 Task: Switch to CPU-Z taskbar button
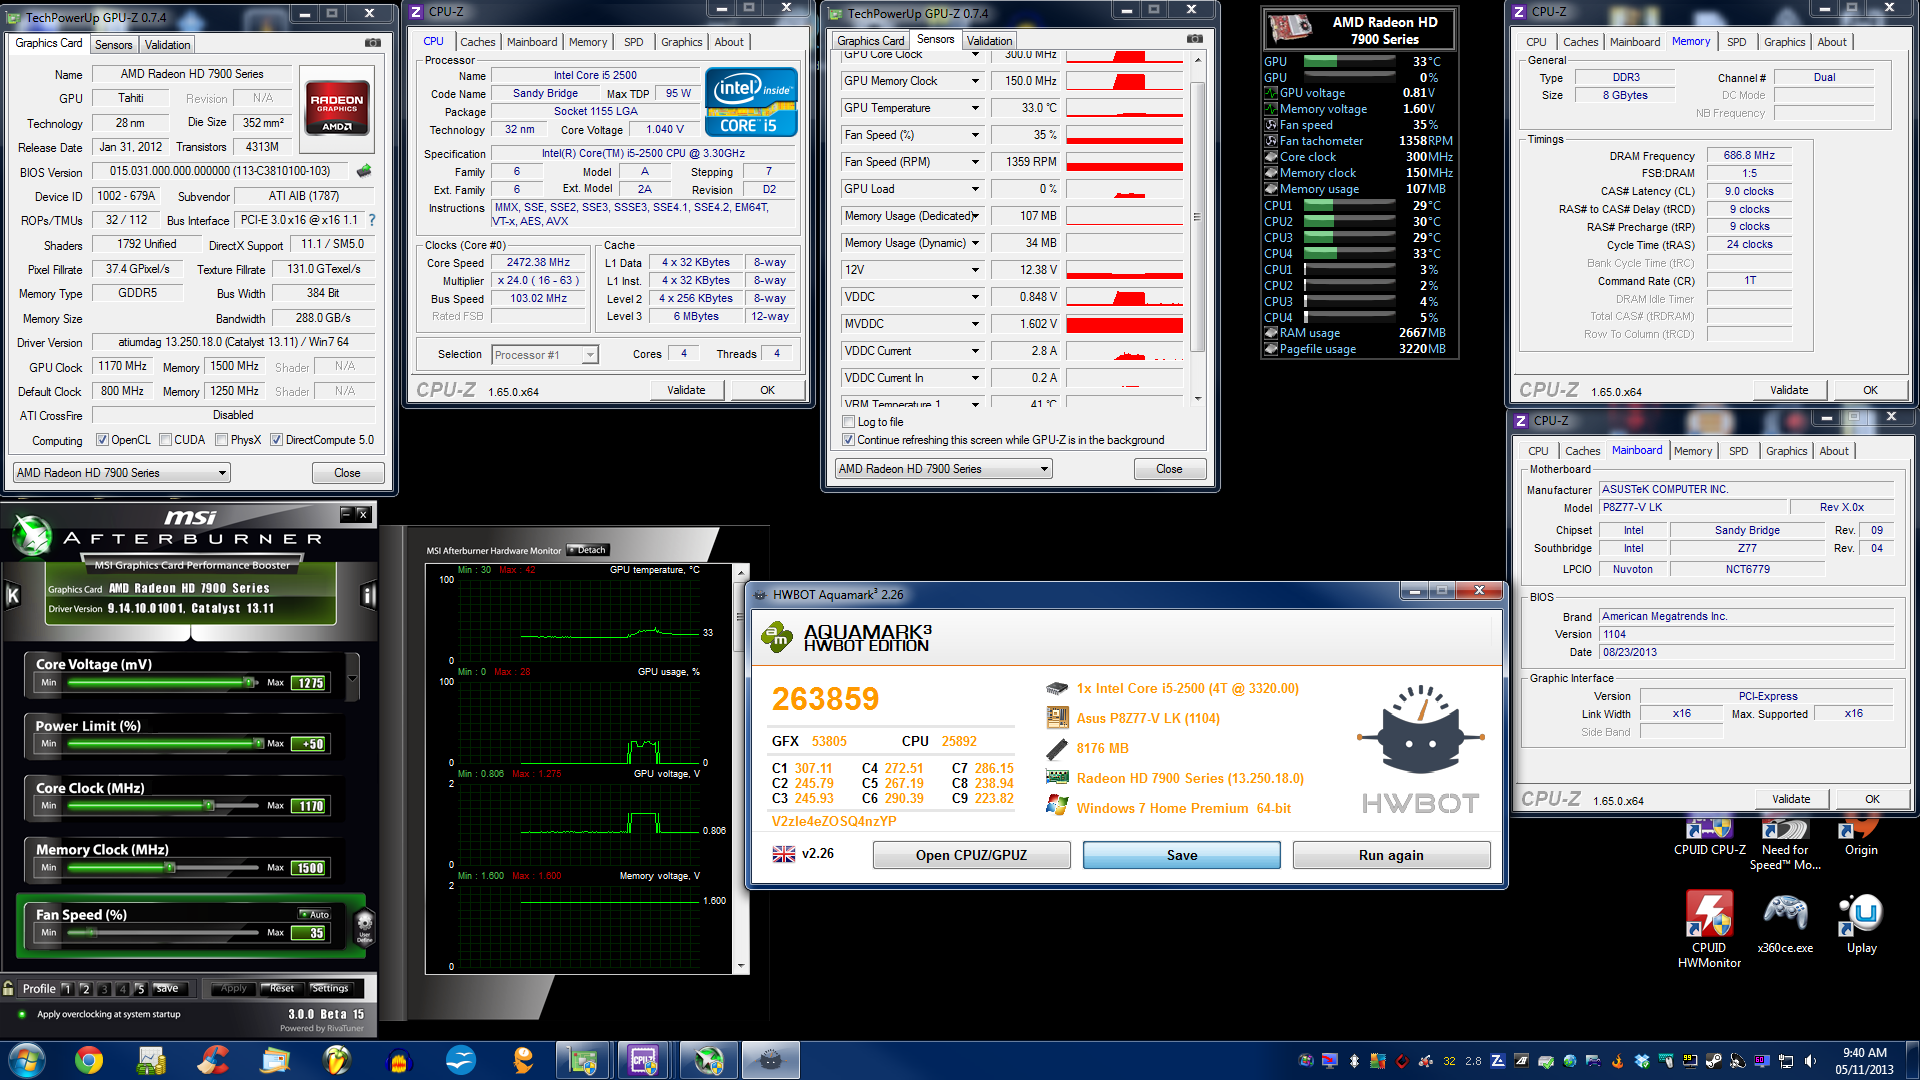coord(644,1060)
